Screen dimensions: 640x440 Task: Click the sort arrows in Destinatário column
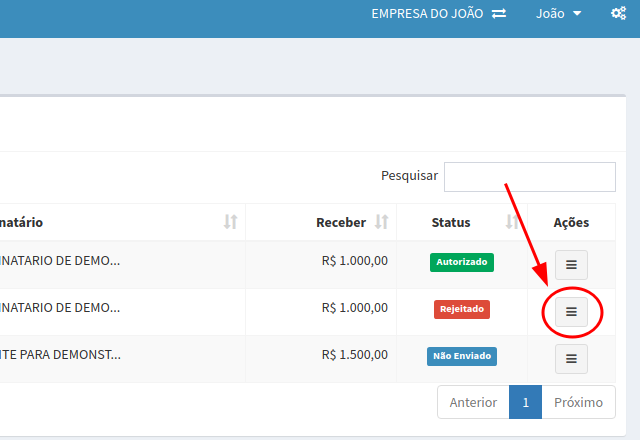[231, 222]
